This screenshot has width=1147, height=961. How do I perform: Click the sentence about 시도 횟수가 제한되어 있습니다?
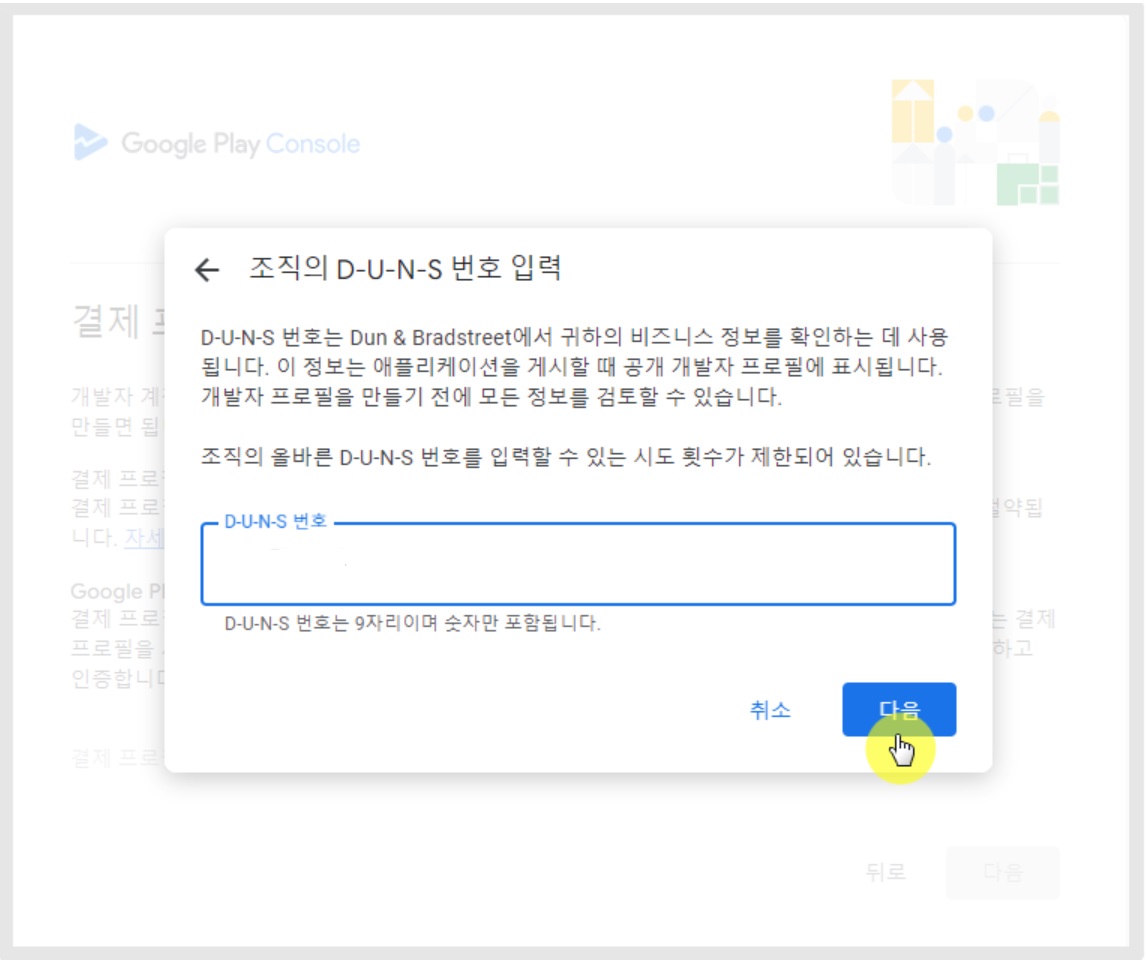[565, 458]
